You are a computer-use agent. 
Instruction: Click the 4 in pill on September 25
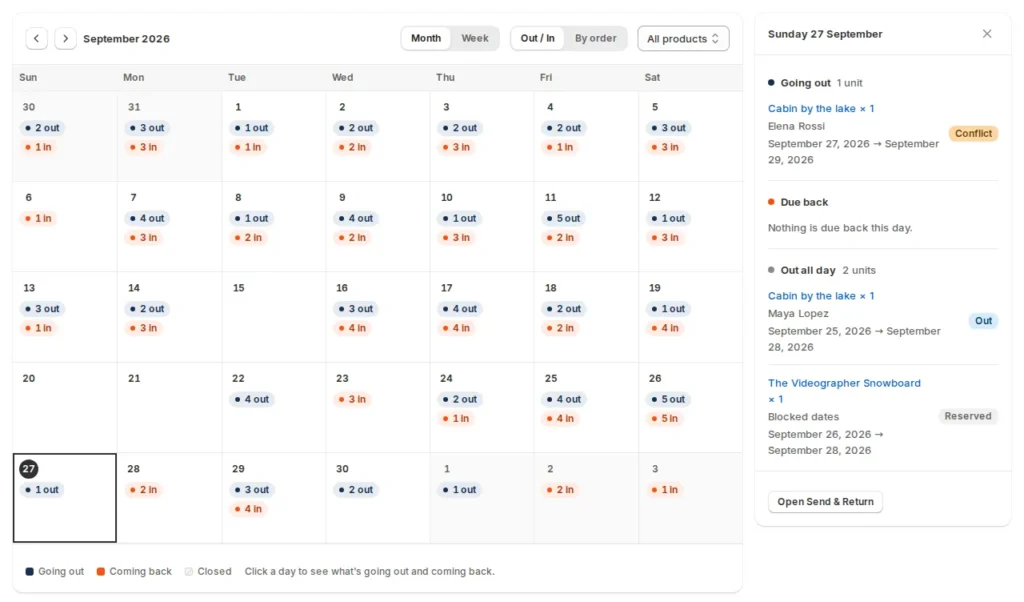[x=560, y=419]
